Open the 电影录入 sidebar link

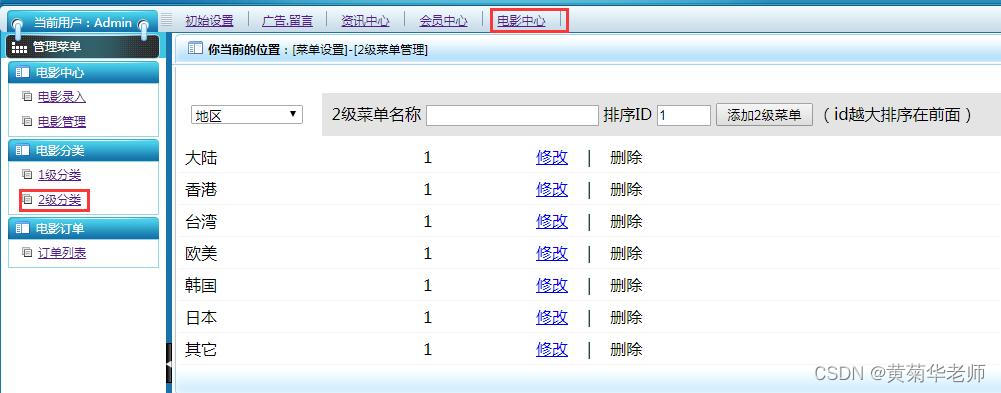[x=61, y=97]
